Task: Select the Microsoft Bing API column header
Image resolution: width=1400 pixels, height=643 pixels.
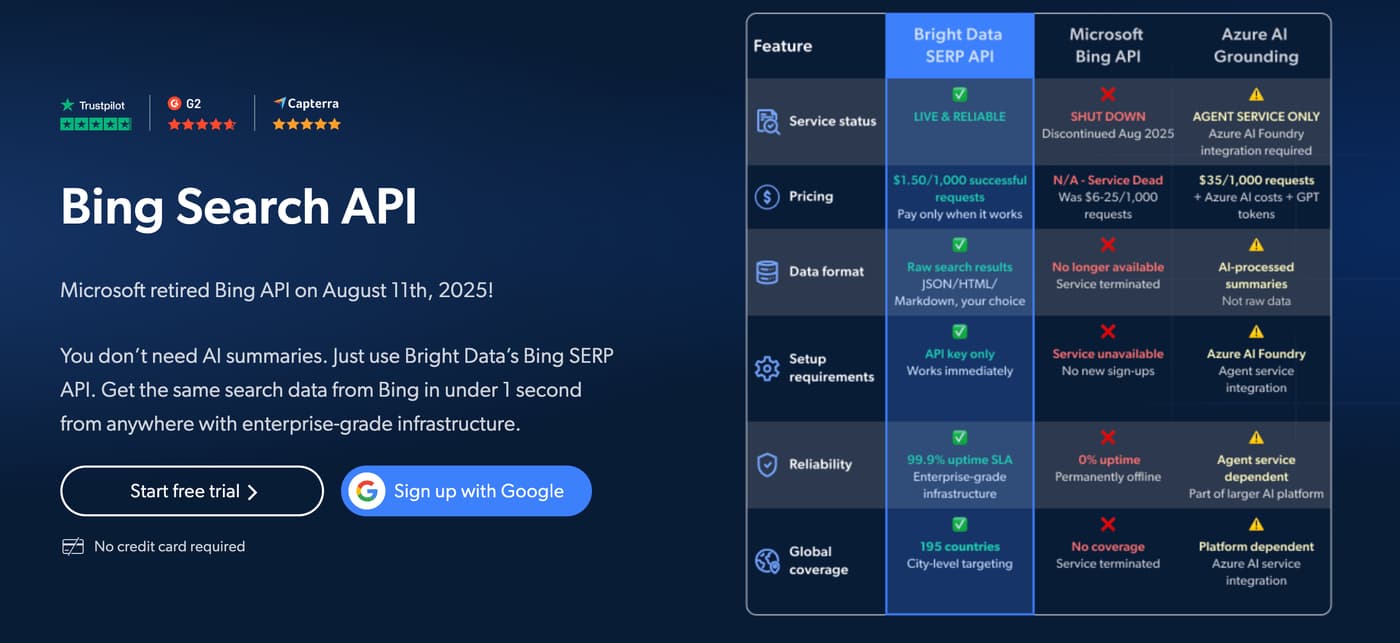Action: coord(1106,45)
